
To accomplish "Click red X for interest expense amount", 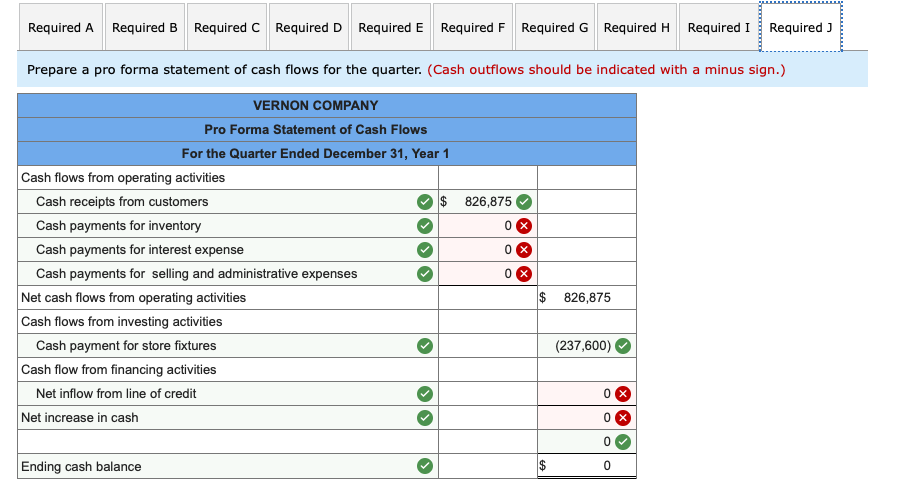I will 524,250.
